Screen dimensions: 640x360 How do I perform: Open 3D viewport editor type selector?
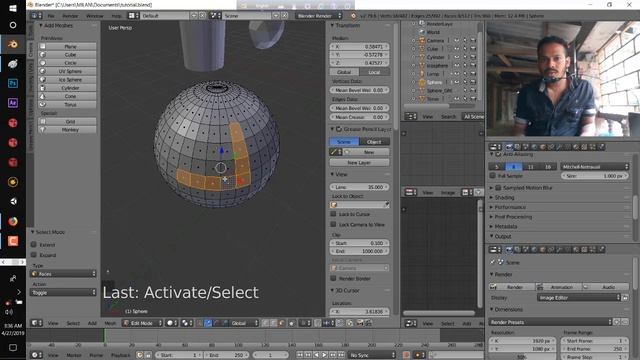pos(36,323)
